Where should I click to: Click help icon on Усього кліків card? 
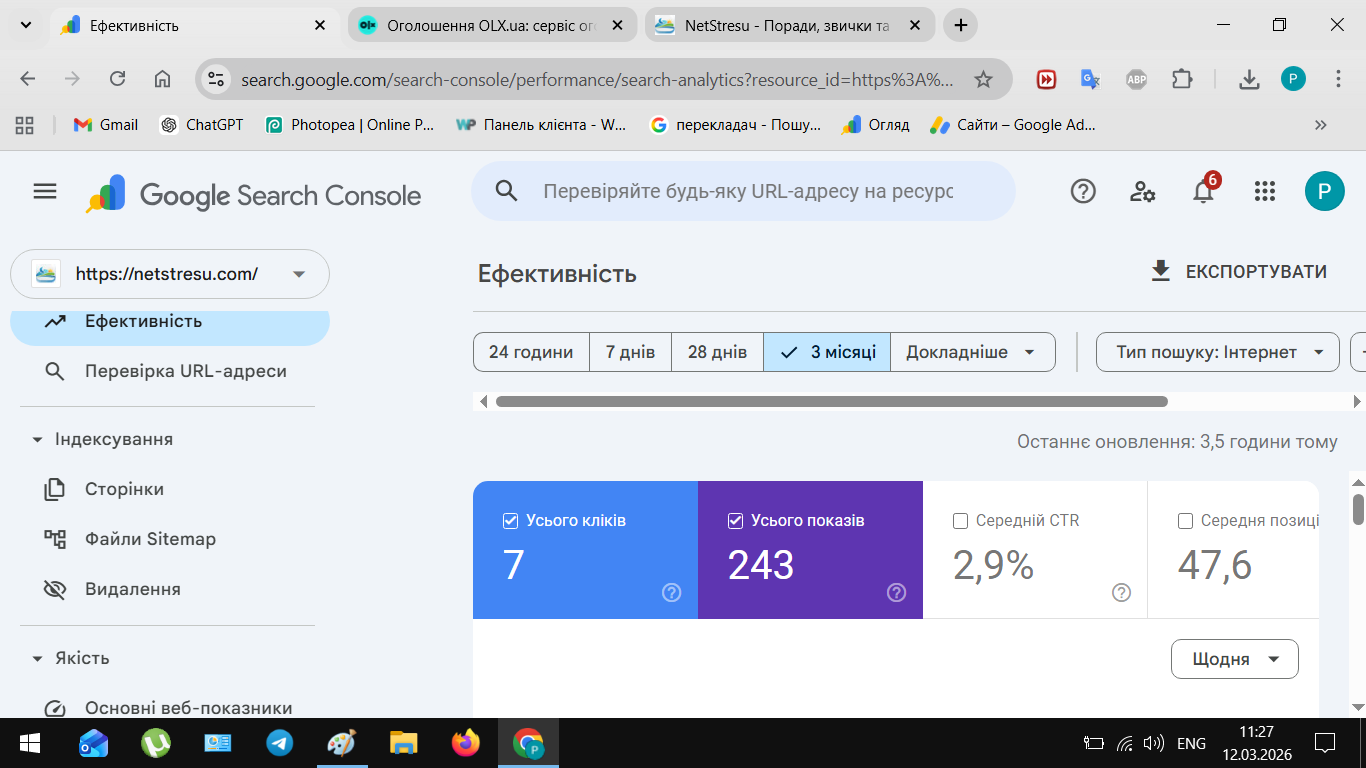tap(671, 593)
